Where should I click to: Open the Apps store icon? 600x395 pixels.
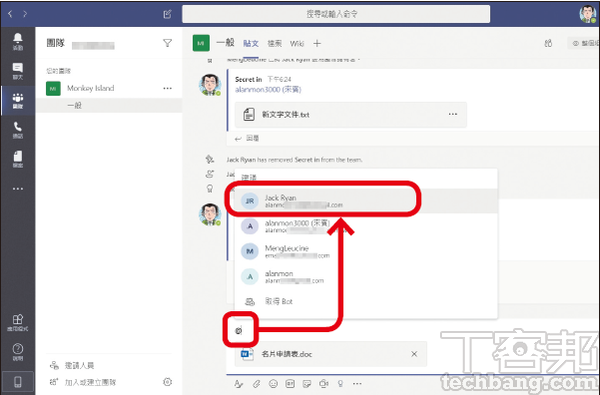coord(18,322)
